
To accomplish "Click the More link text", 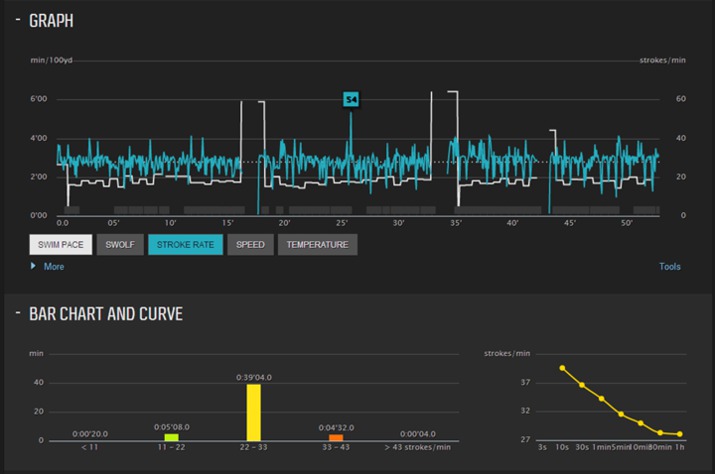I will (54, 266).
